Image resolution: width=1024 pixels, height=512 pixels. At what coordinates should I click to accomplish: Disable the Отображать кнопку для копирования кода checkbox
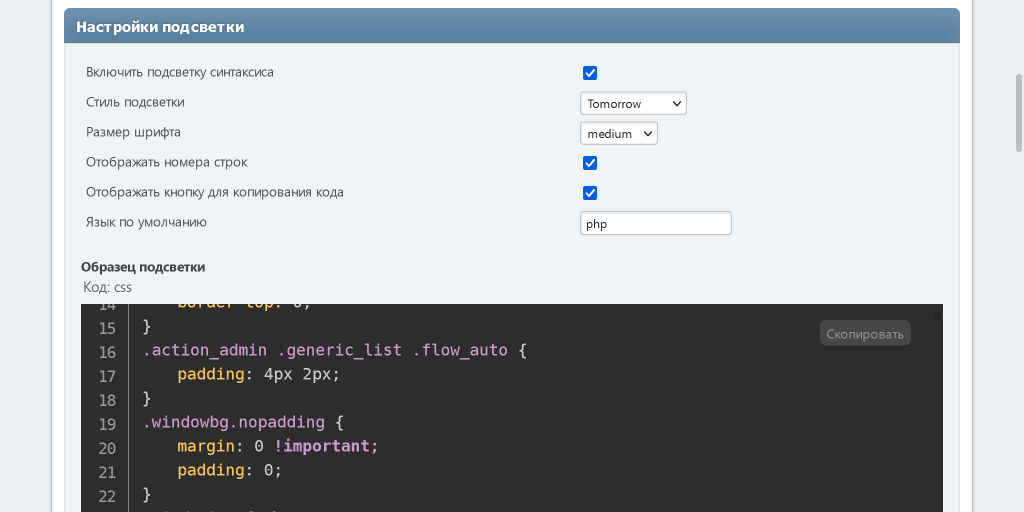[590, 193]
